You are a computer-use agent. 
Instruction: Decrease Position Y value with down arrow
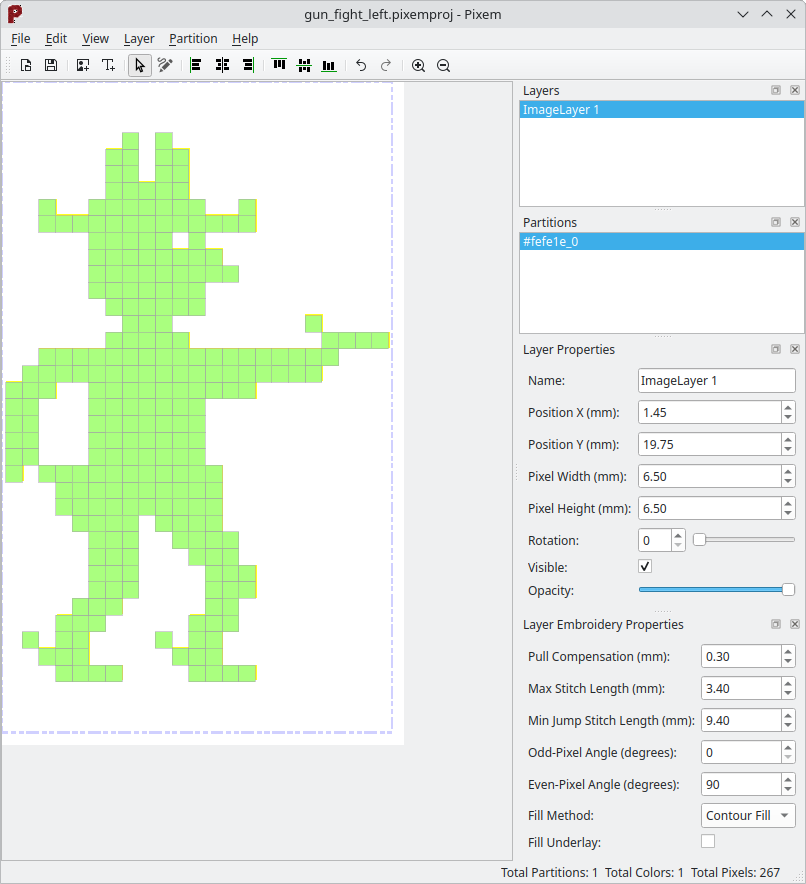tap(788, 450)
